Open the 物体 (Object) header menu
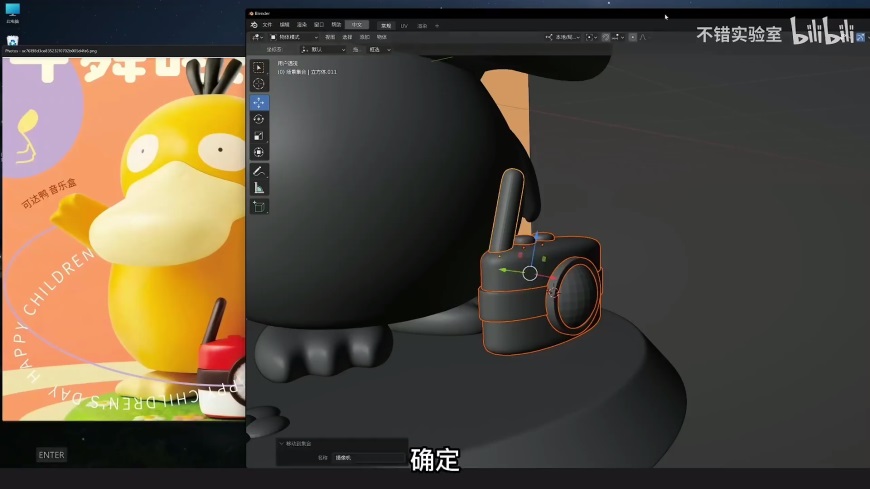Image resolution: width=870 pixels, height=489 pixels. pyautogui.click(x=382, y=37)
